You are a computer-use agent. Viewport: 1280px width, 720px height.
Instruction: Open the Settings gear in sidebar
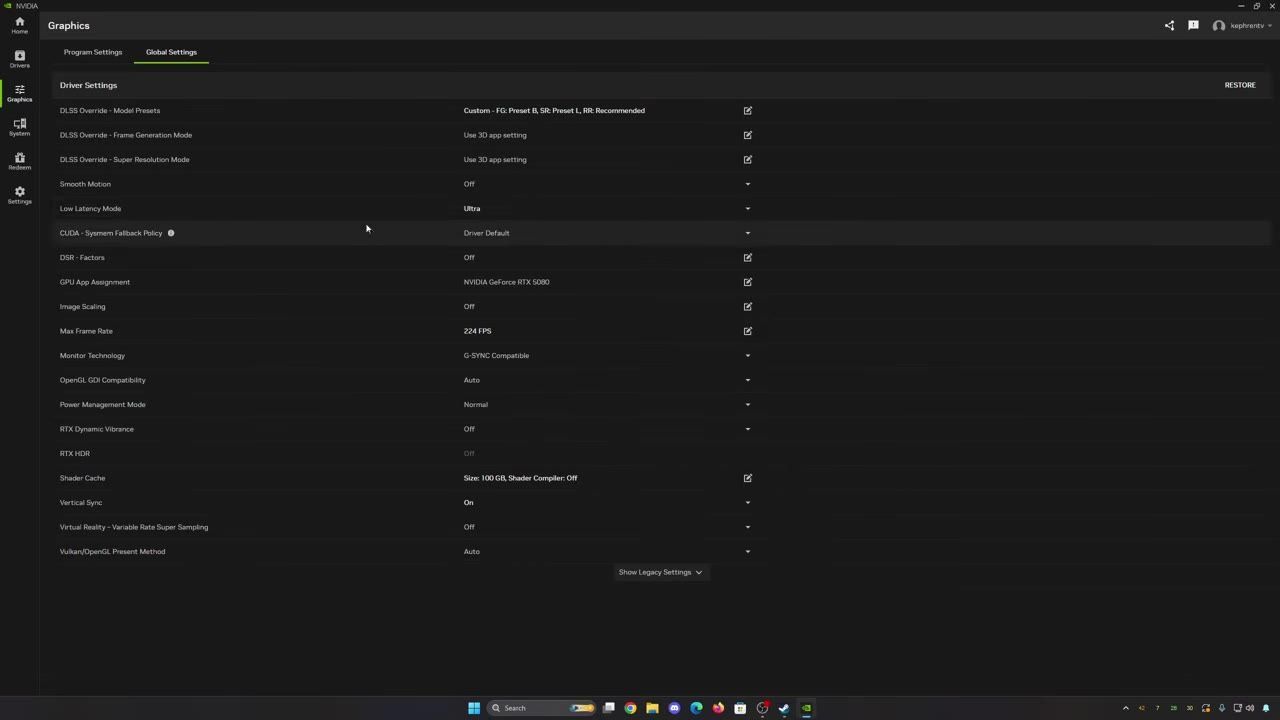point(19,195)
